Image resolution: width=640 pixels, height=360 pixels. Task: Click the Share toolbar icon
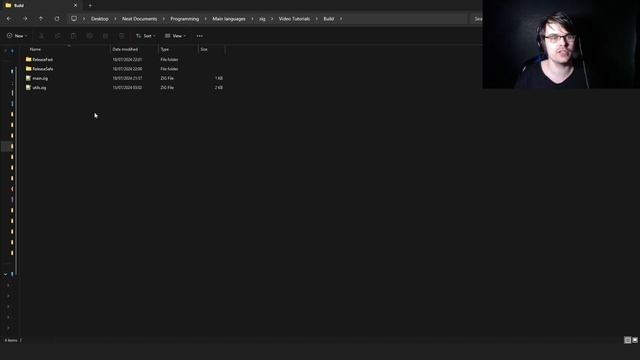105,36
